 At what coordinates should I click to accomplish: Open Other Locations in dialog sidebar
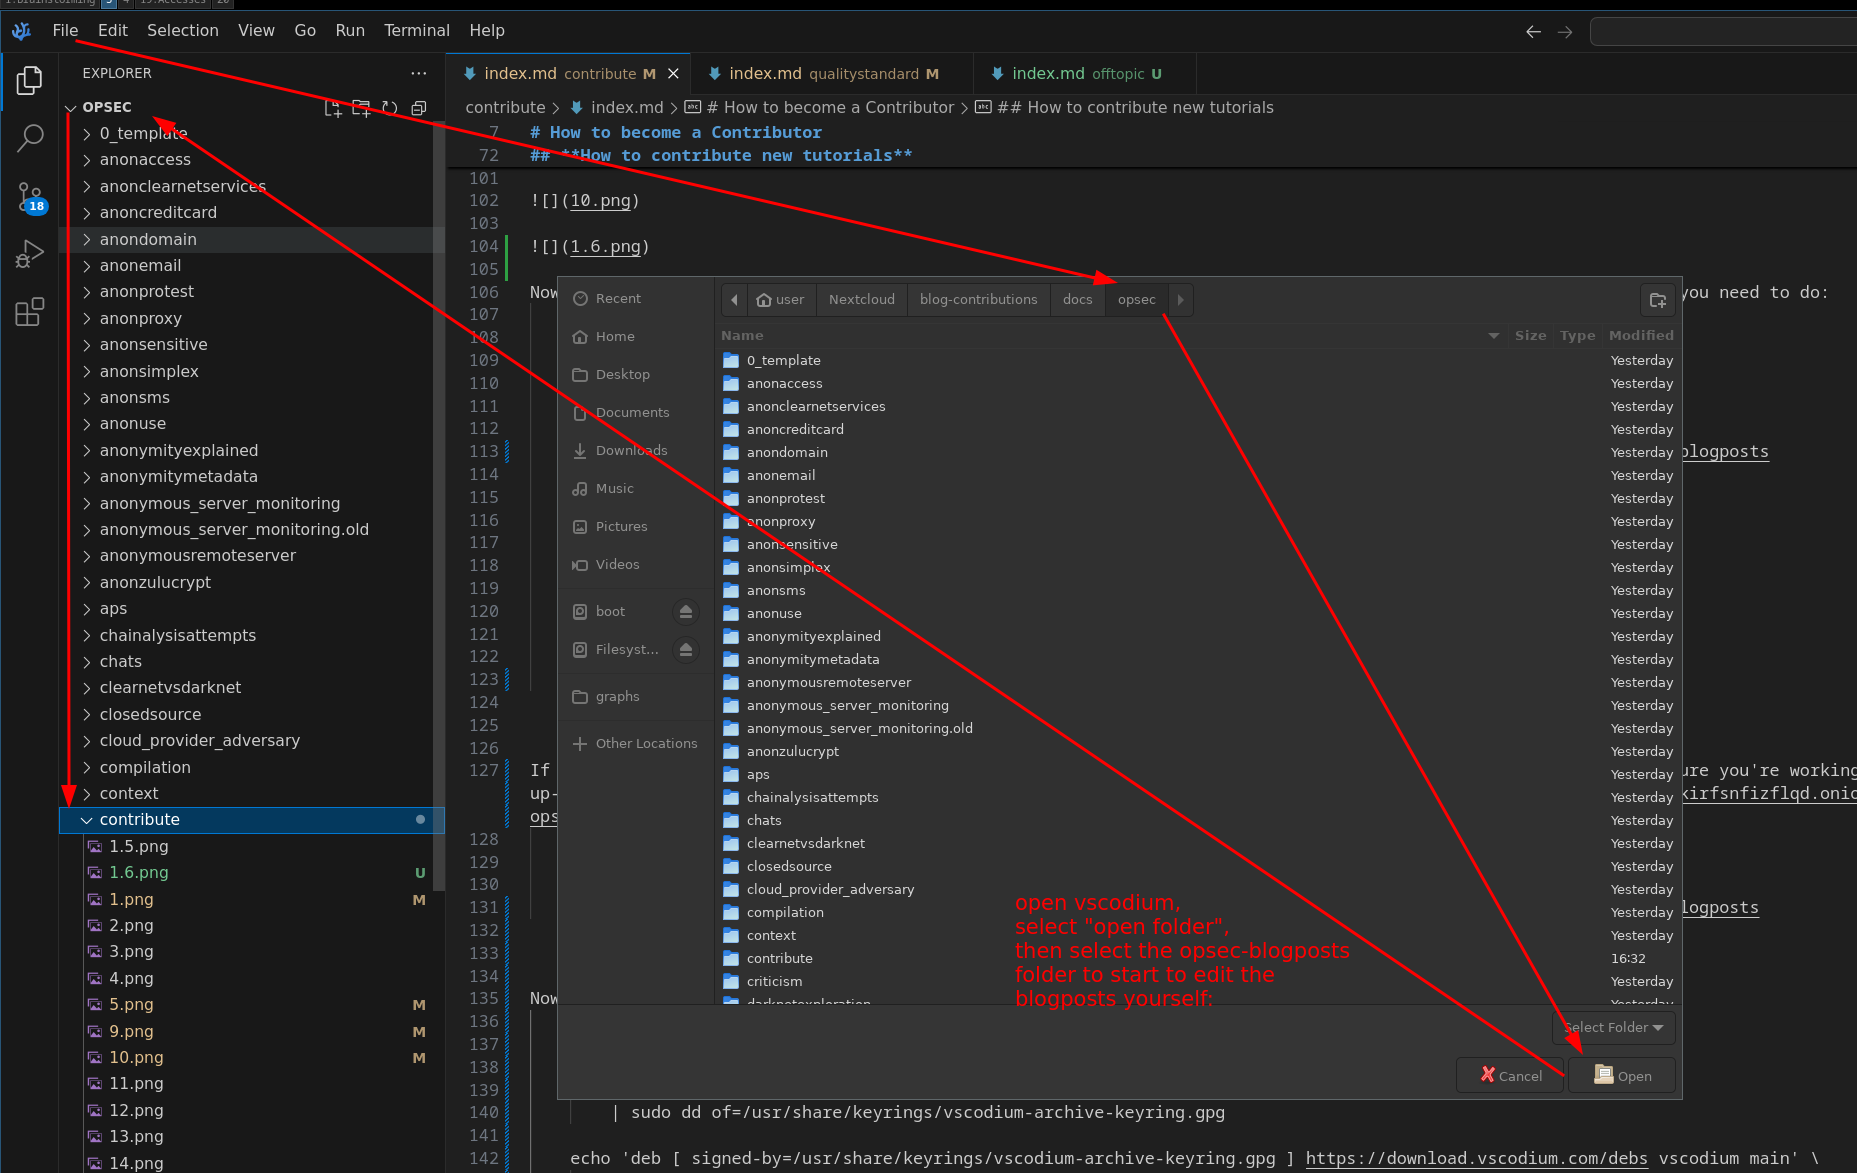(635, 744)
